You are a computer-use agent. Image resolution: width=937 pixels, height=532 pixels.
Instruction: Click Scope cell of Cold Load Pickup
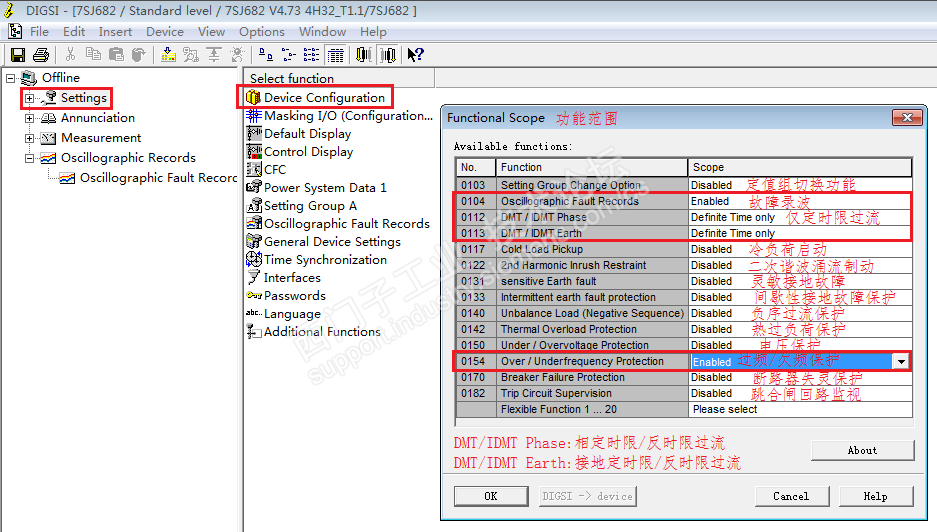coord(800,249)
